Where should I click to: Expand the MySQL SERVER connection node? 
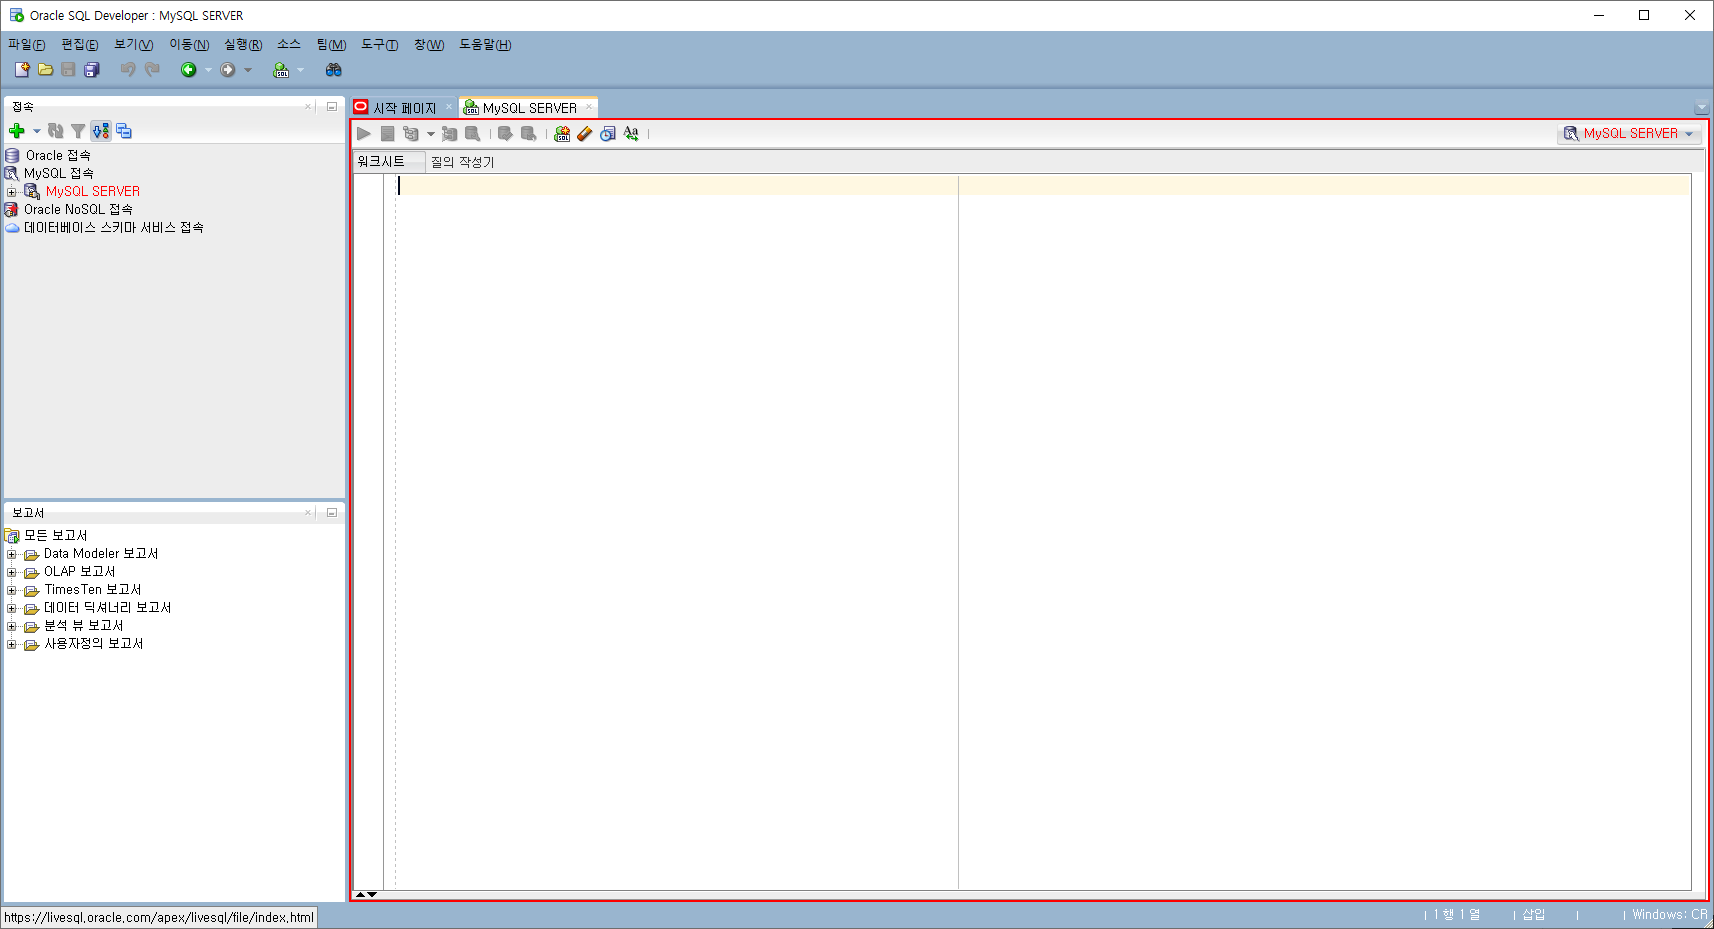pos(12,192)
